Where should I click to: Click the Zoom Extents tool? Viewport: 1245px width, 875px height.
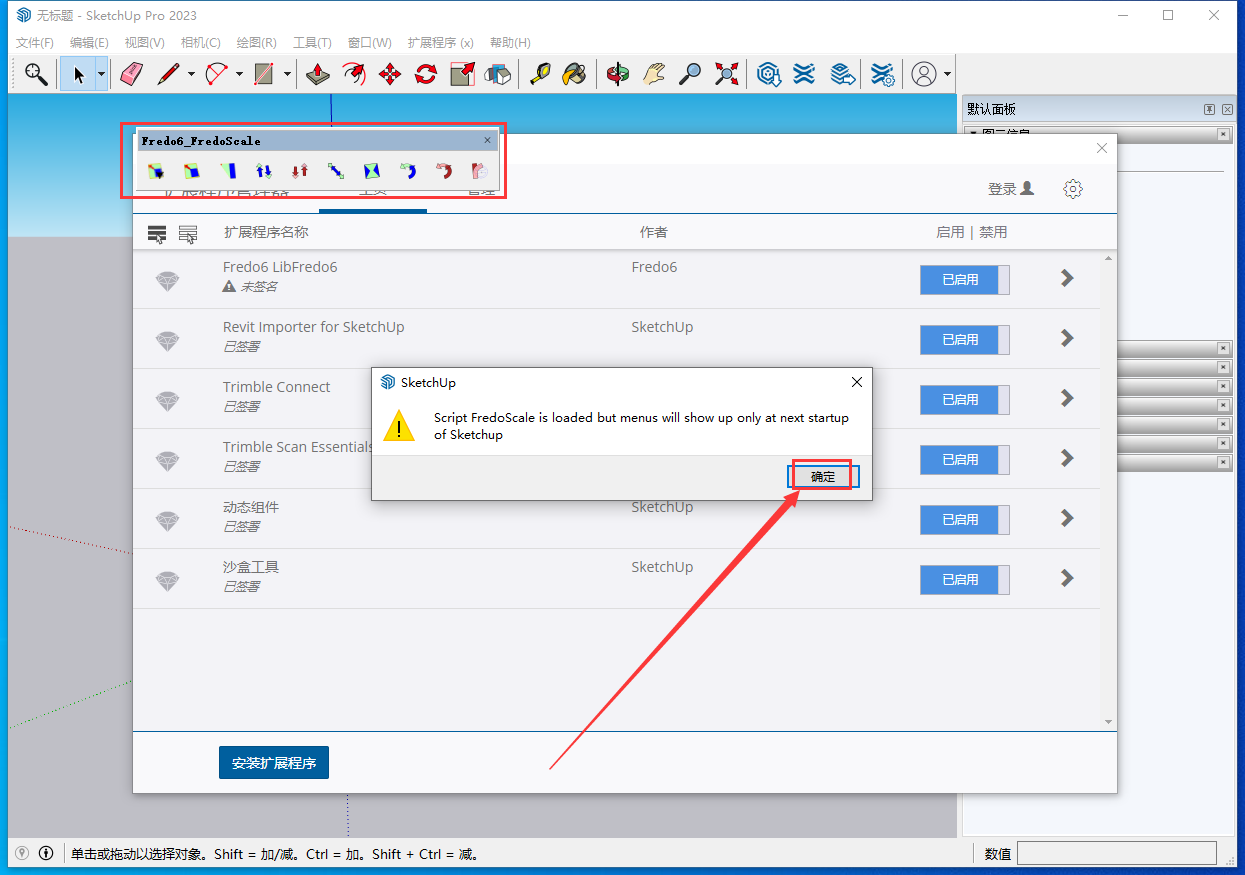(x=726, y=74)
